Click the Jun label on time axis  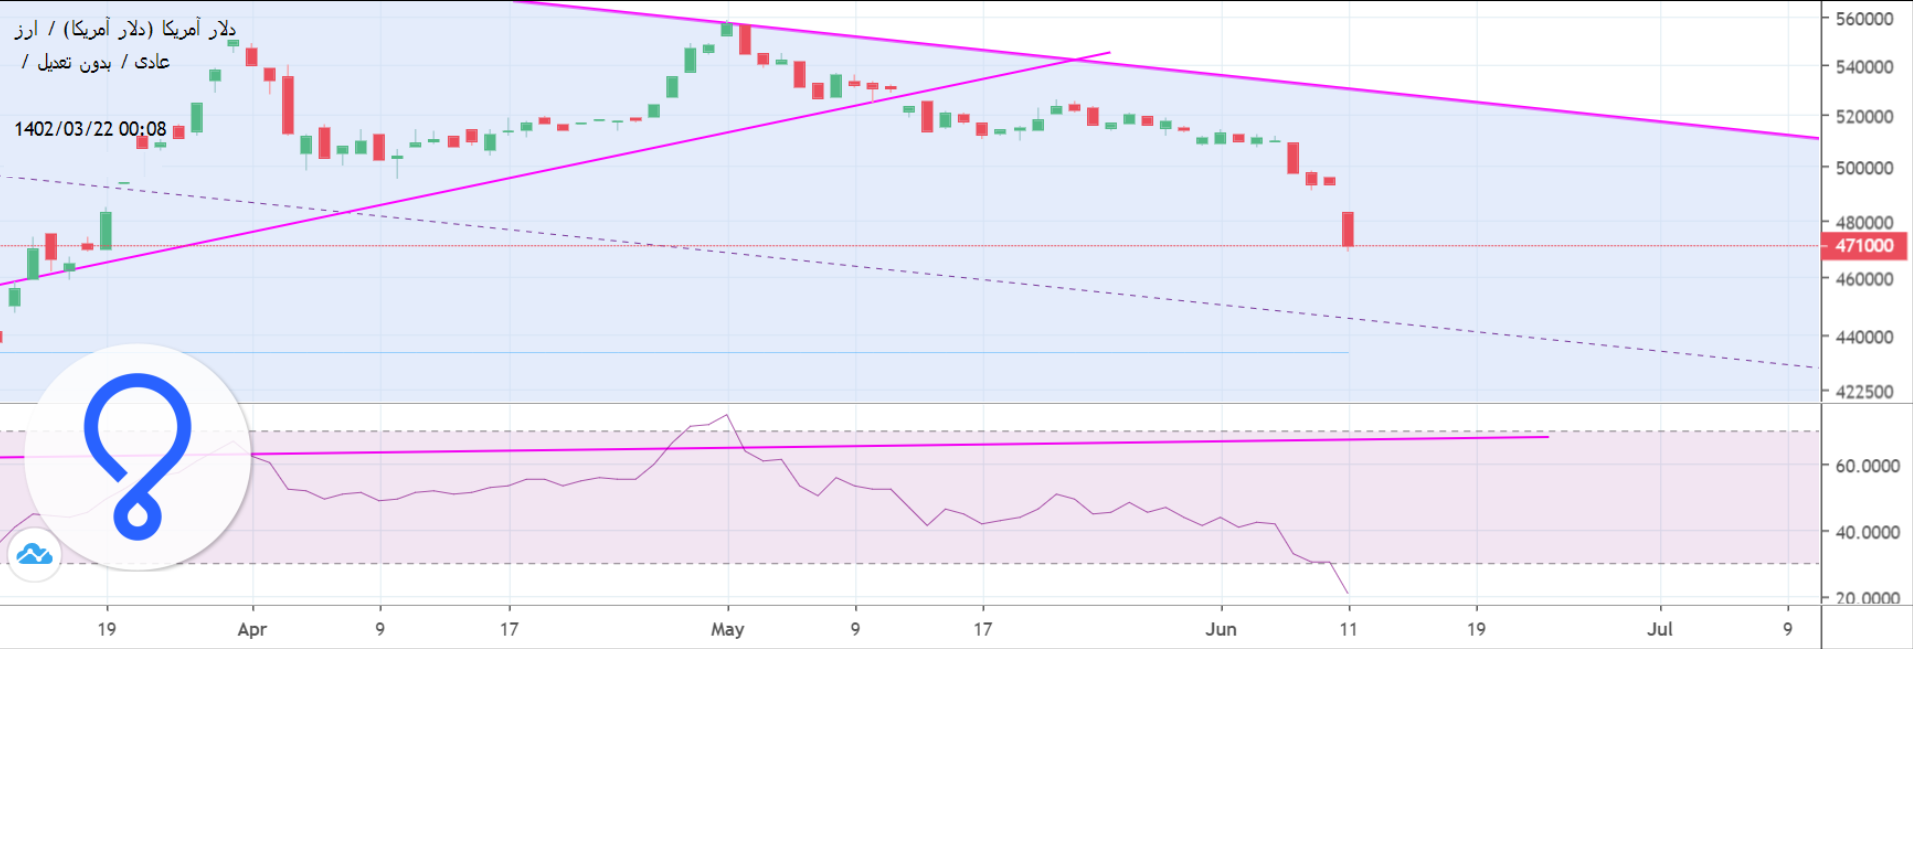pyautogui.click(x=1221, y=629)
